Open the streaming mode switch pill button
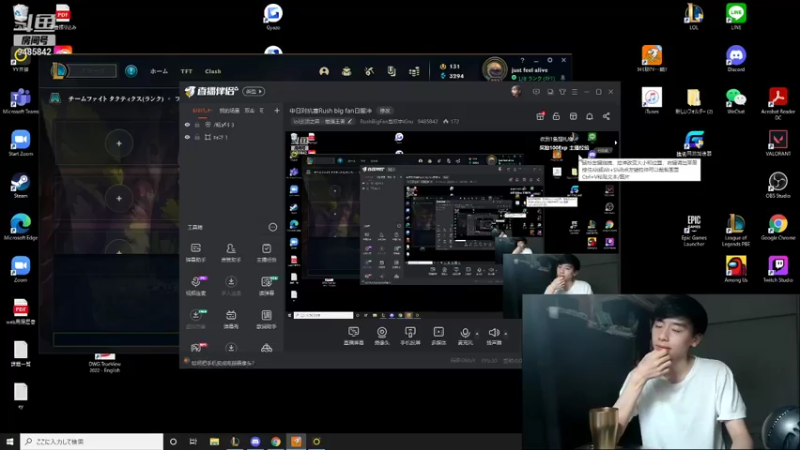This screenshot has height=450, width=800. [254, 91]
